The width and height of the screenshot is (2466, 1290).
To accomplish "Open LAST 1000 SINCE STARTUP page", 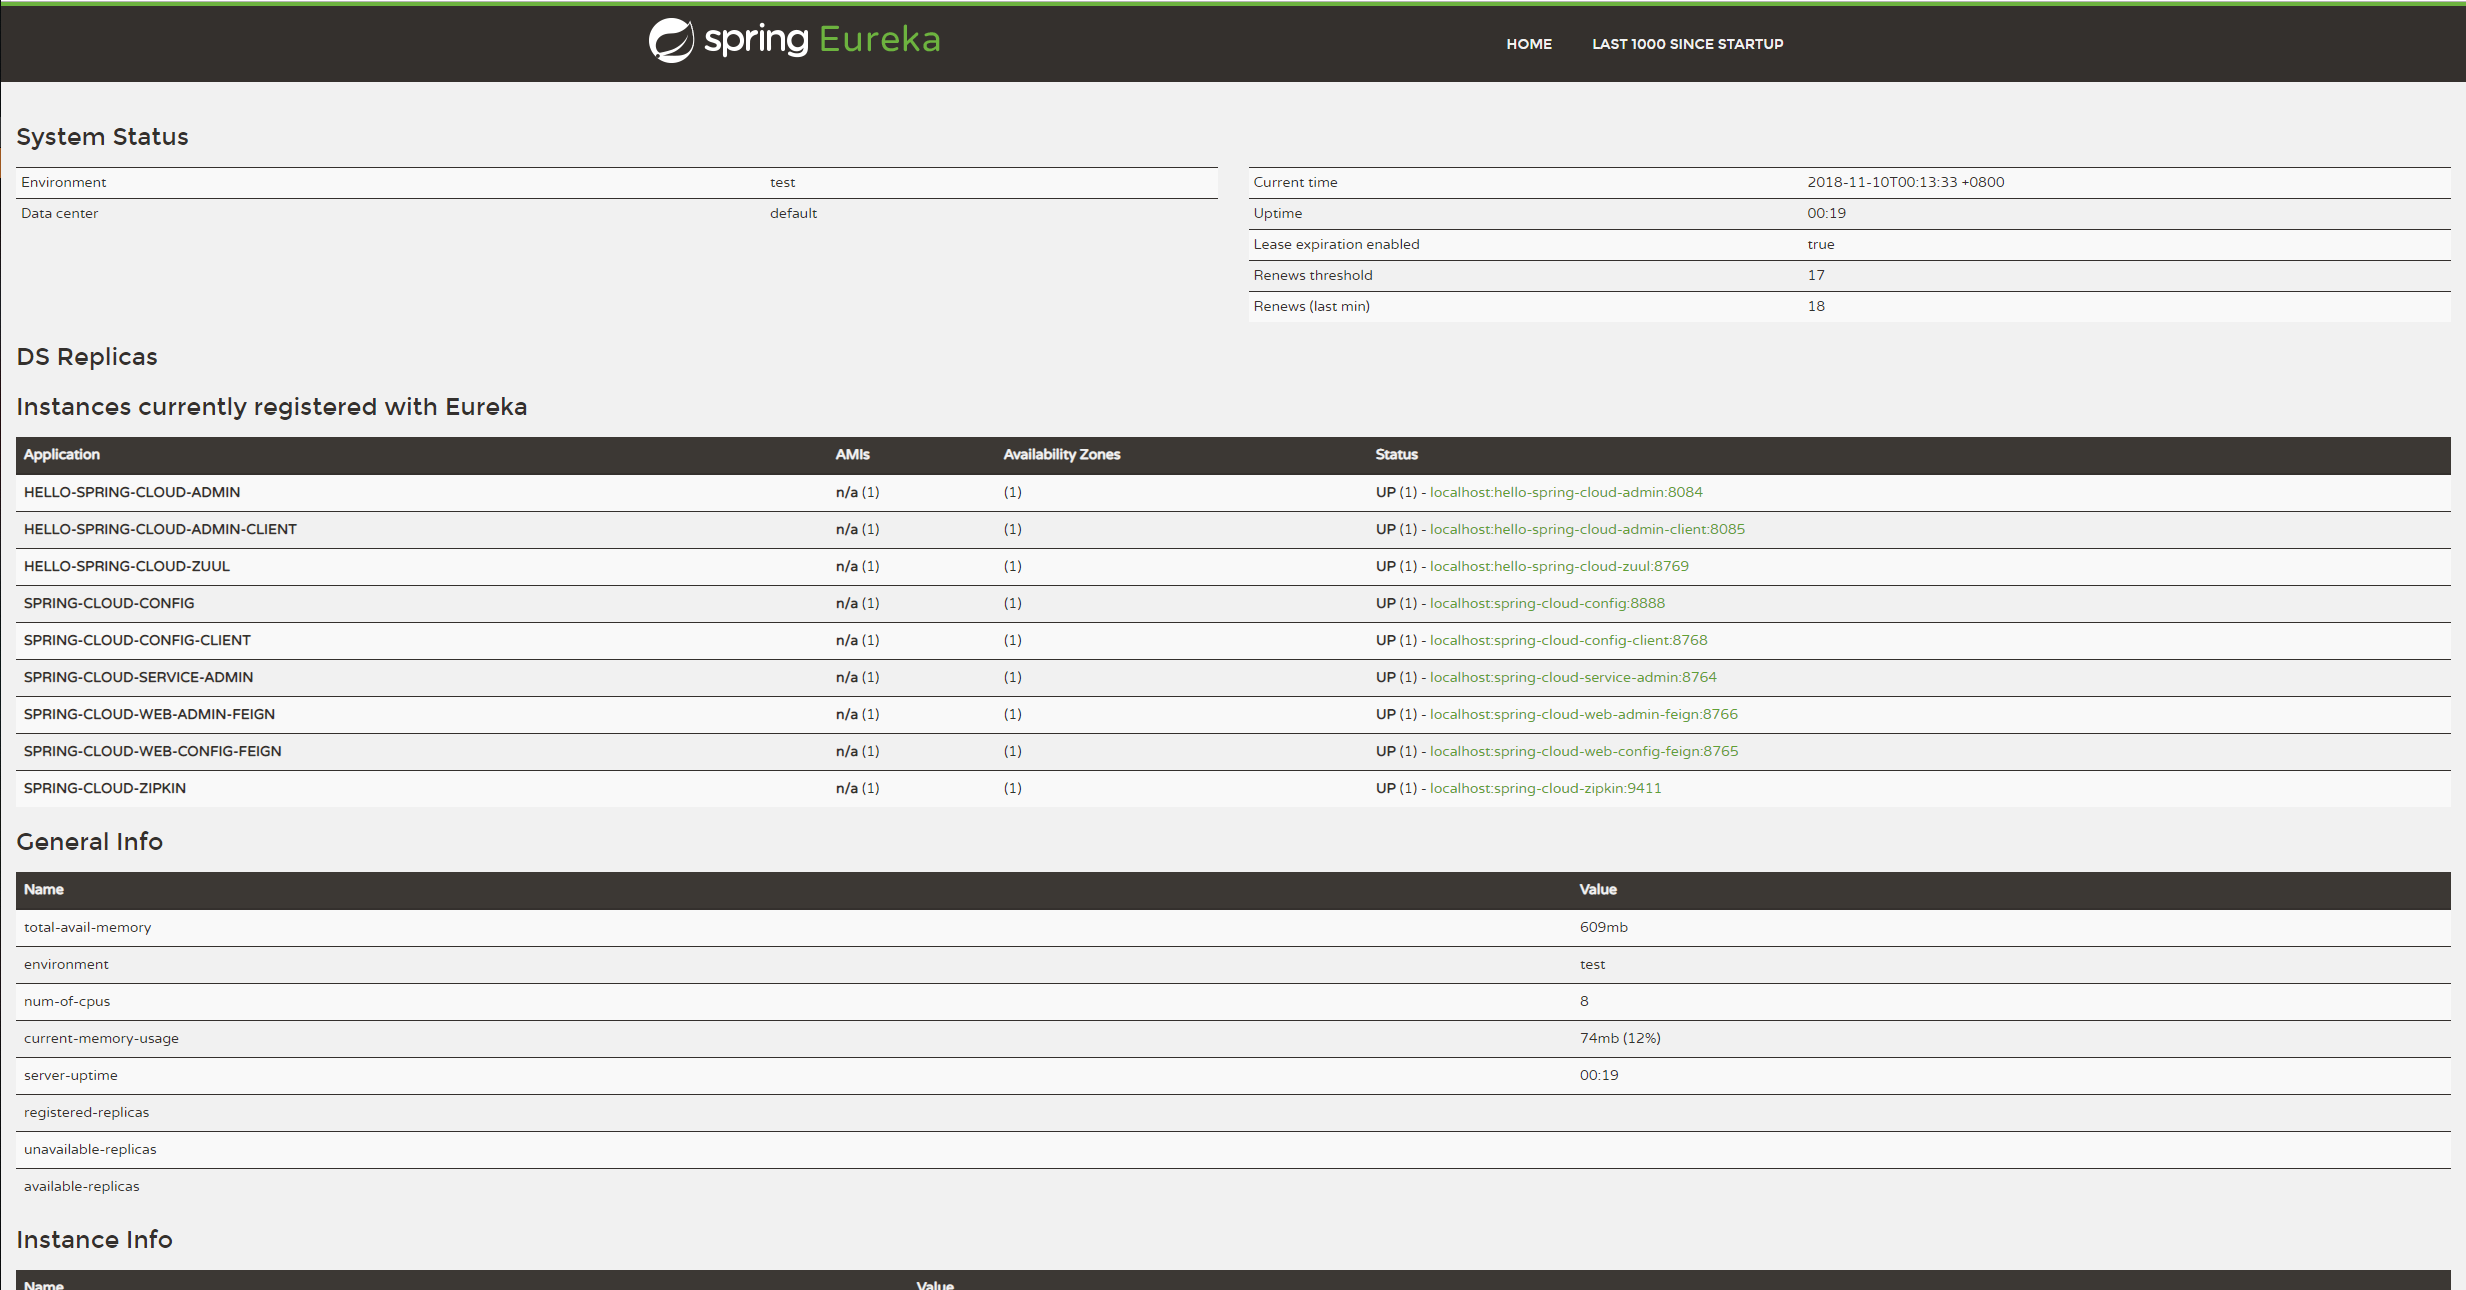I will (1687, 44).
